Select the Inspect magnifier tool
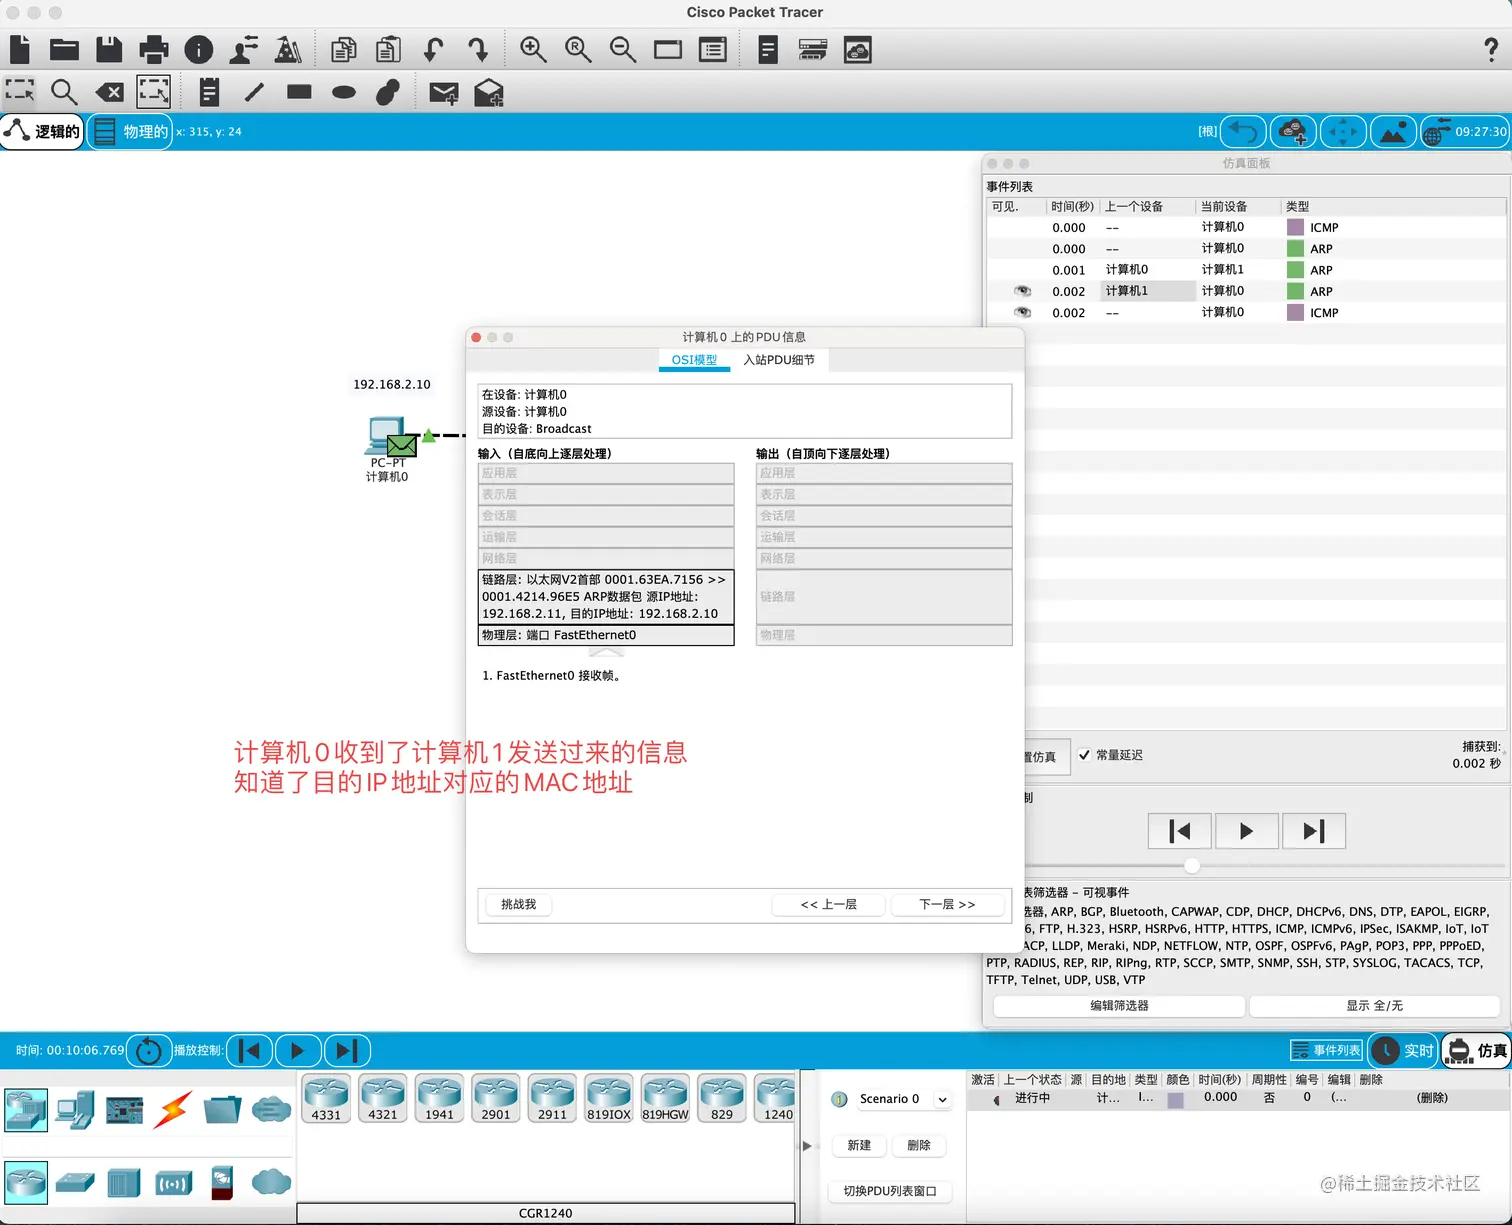This screenshot has width=1512, height=1225. (x=64, y=92)
